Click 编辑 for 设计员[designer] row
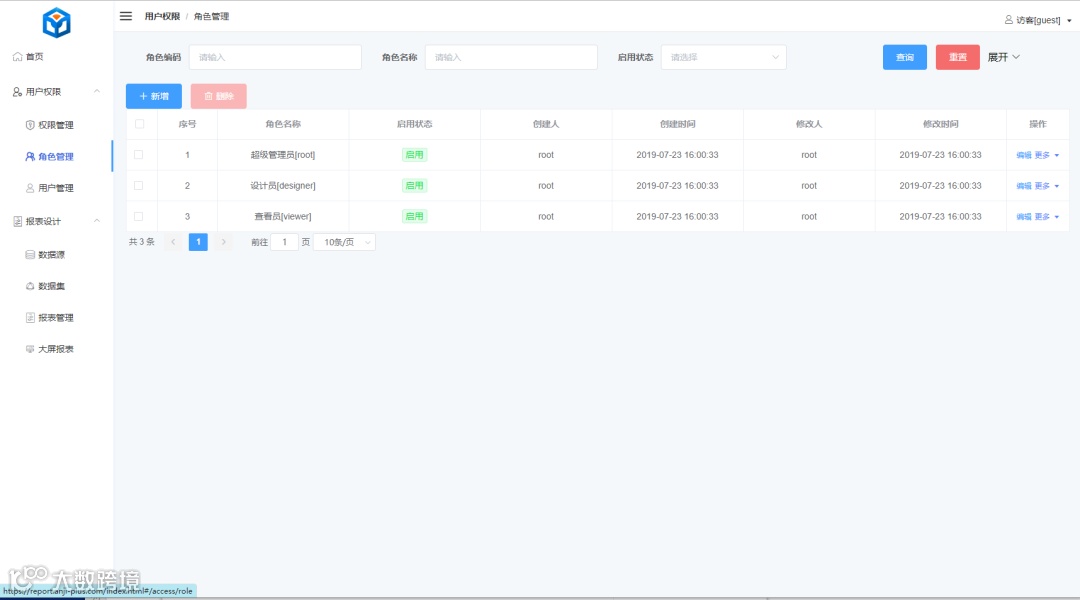This screenshot has height=600, width=1080. [x=1024, y=186]
